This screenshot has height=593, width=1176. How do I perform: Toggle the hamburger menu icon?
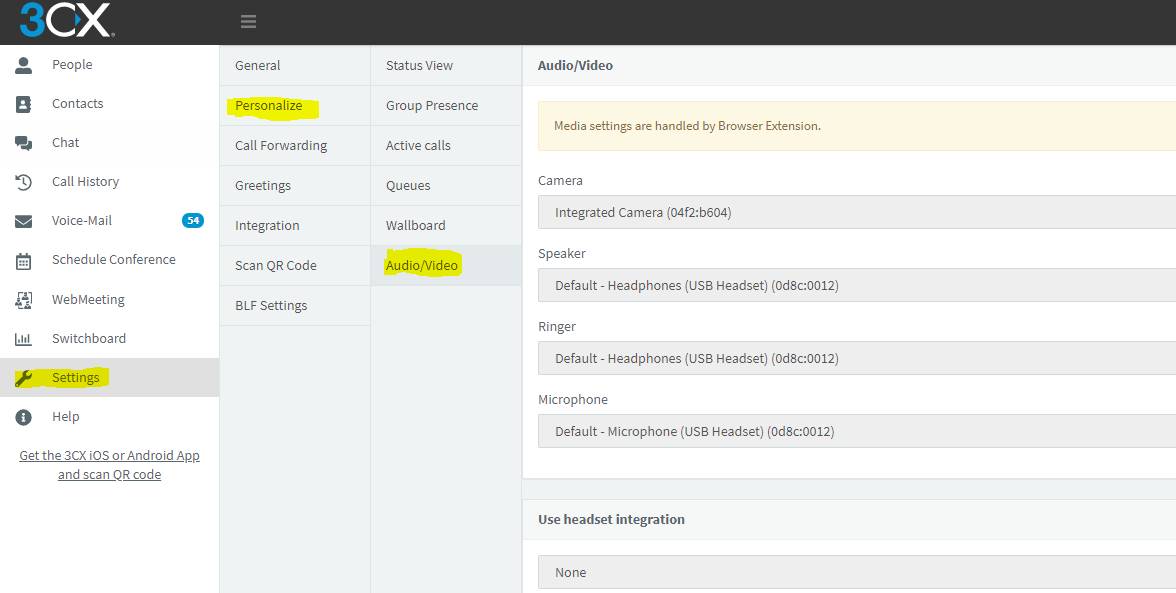tap(248, 22)
